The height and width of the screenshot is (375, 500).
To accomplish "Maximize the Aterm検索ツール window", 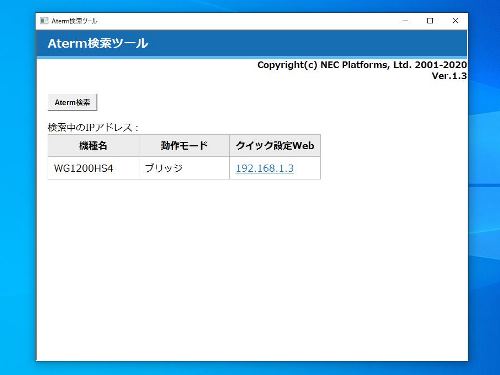I will [430, 21].
